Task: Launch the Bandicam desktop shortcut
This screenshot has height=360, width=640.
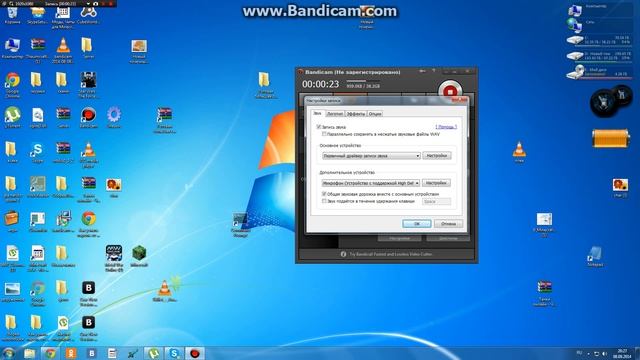Action: coord(88,118)
